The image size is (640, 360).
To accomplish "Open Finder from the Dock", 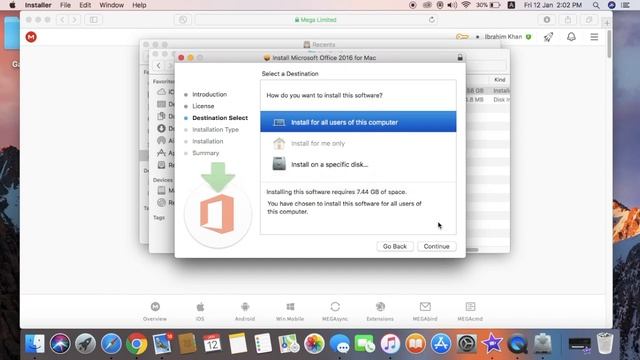I will [35, 343].
